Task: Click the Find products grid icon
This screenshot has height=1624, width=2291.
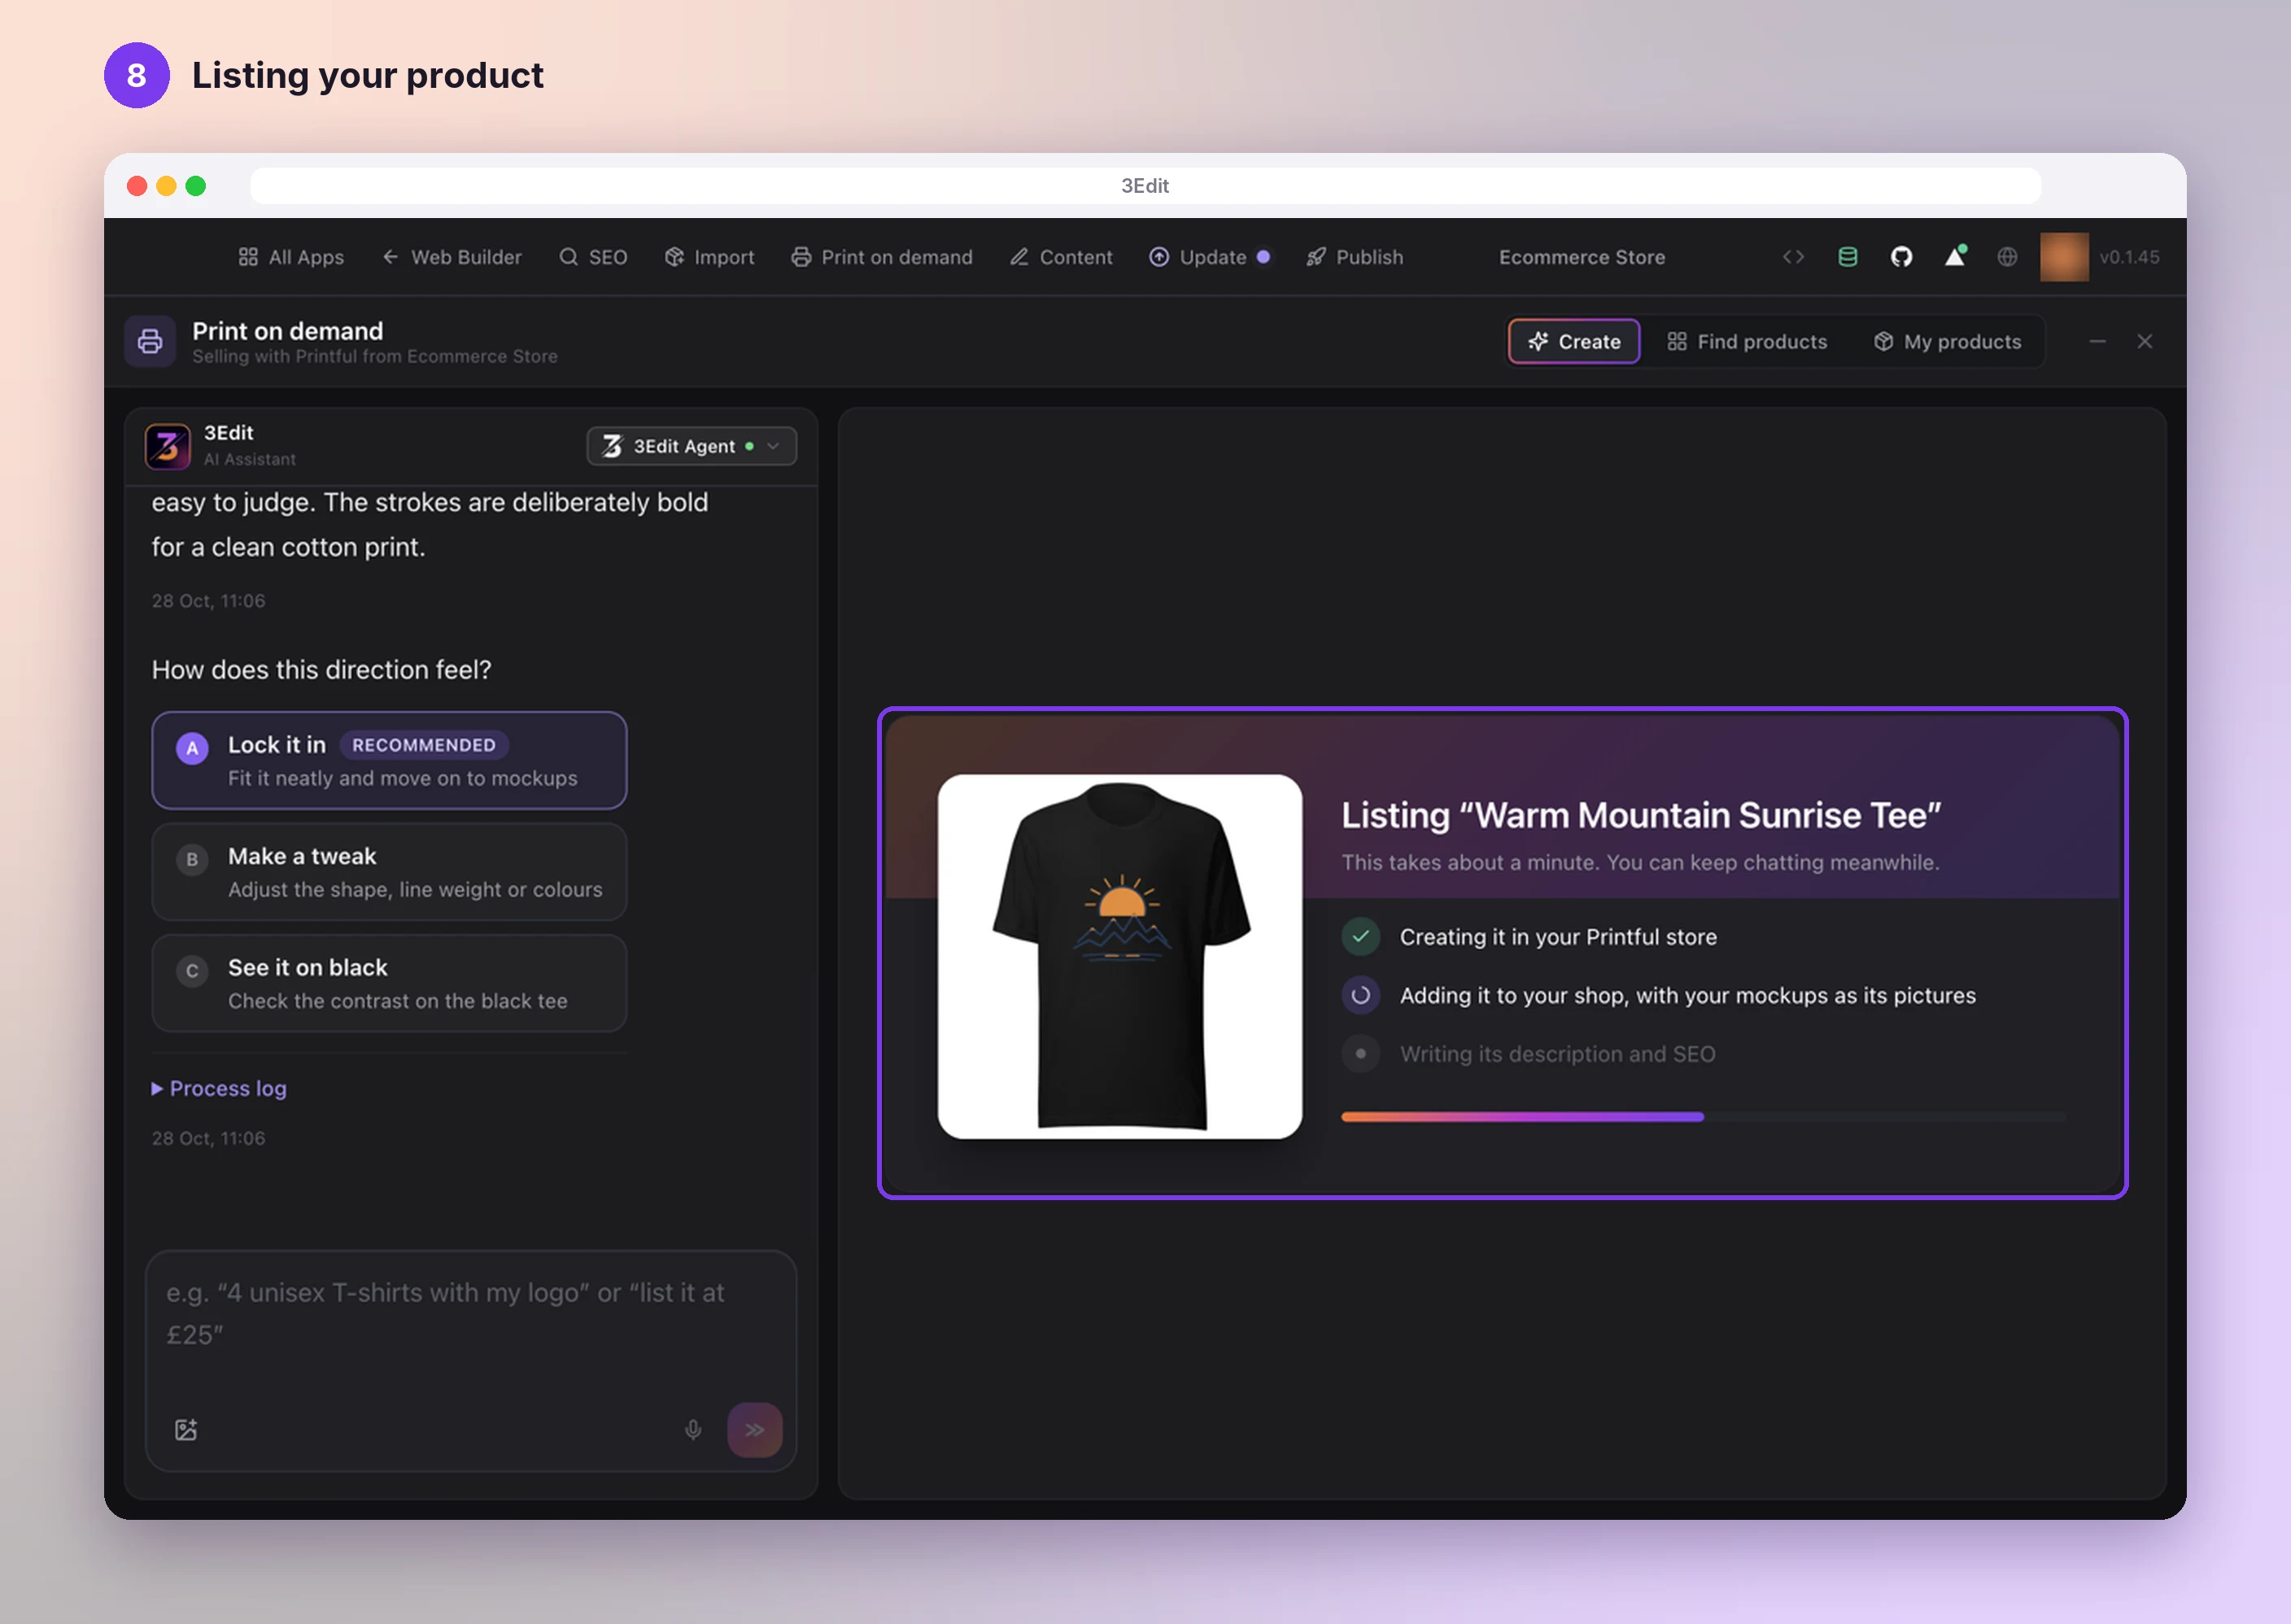Action: point(1676,341)
